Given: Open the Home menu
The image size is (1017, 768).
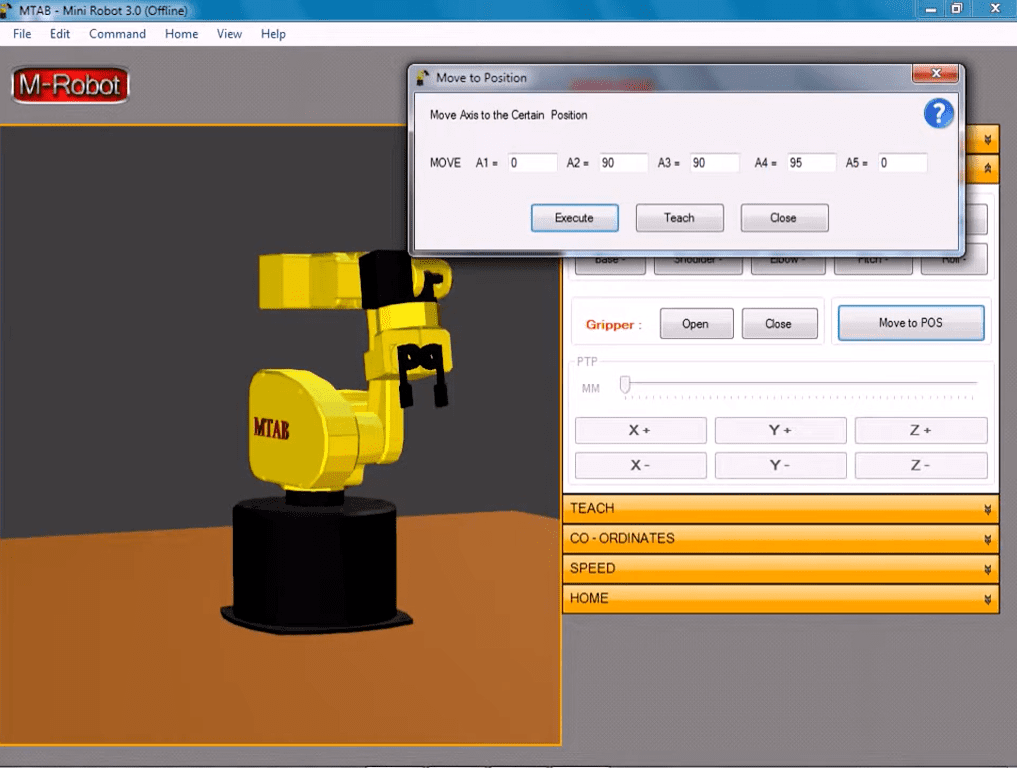Looking at the screenshot, I should point(182,34).
